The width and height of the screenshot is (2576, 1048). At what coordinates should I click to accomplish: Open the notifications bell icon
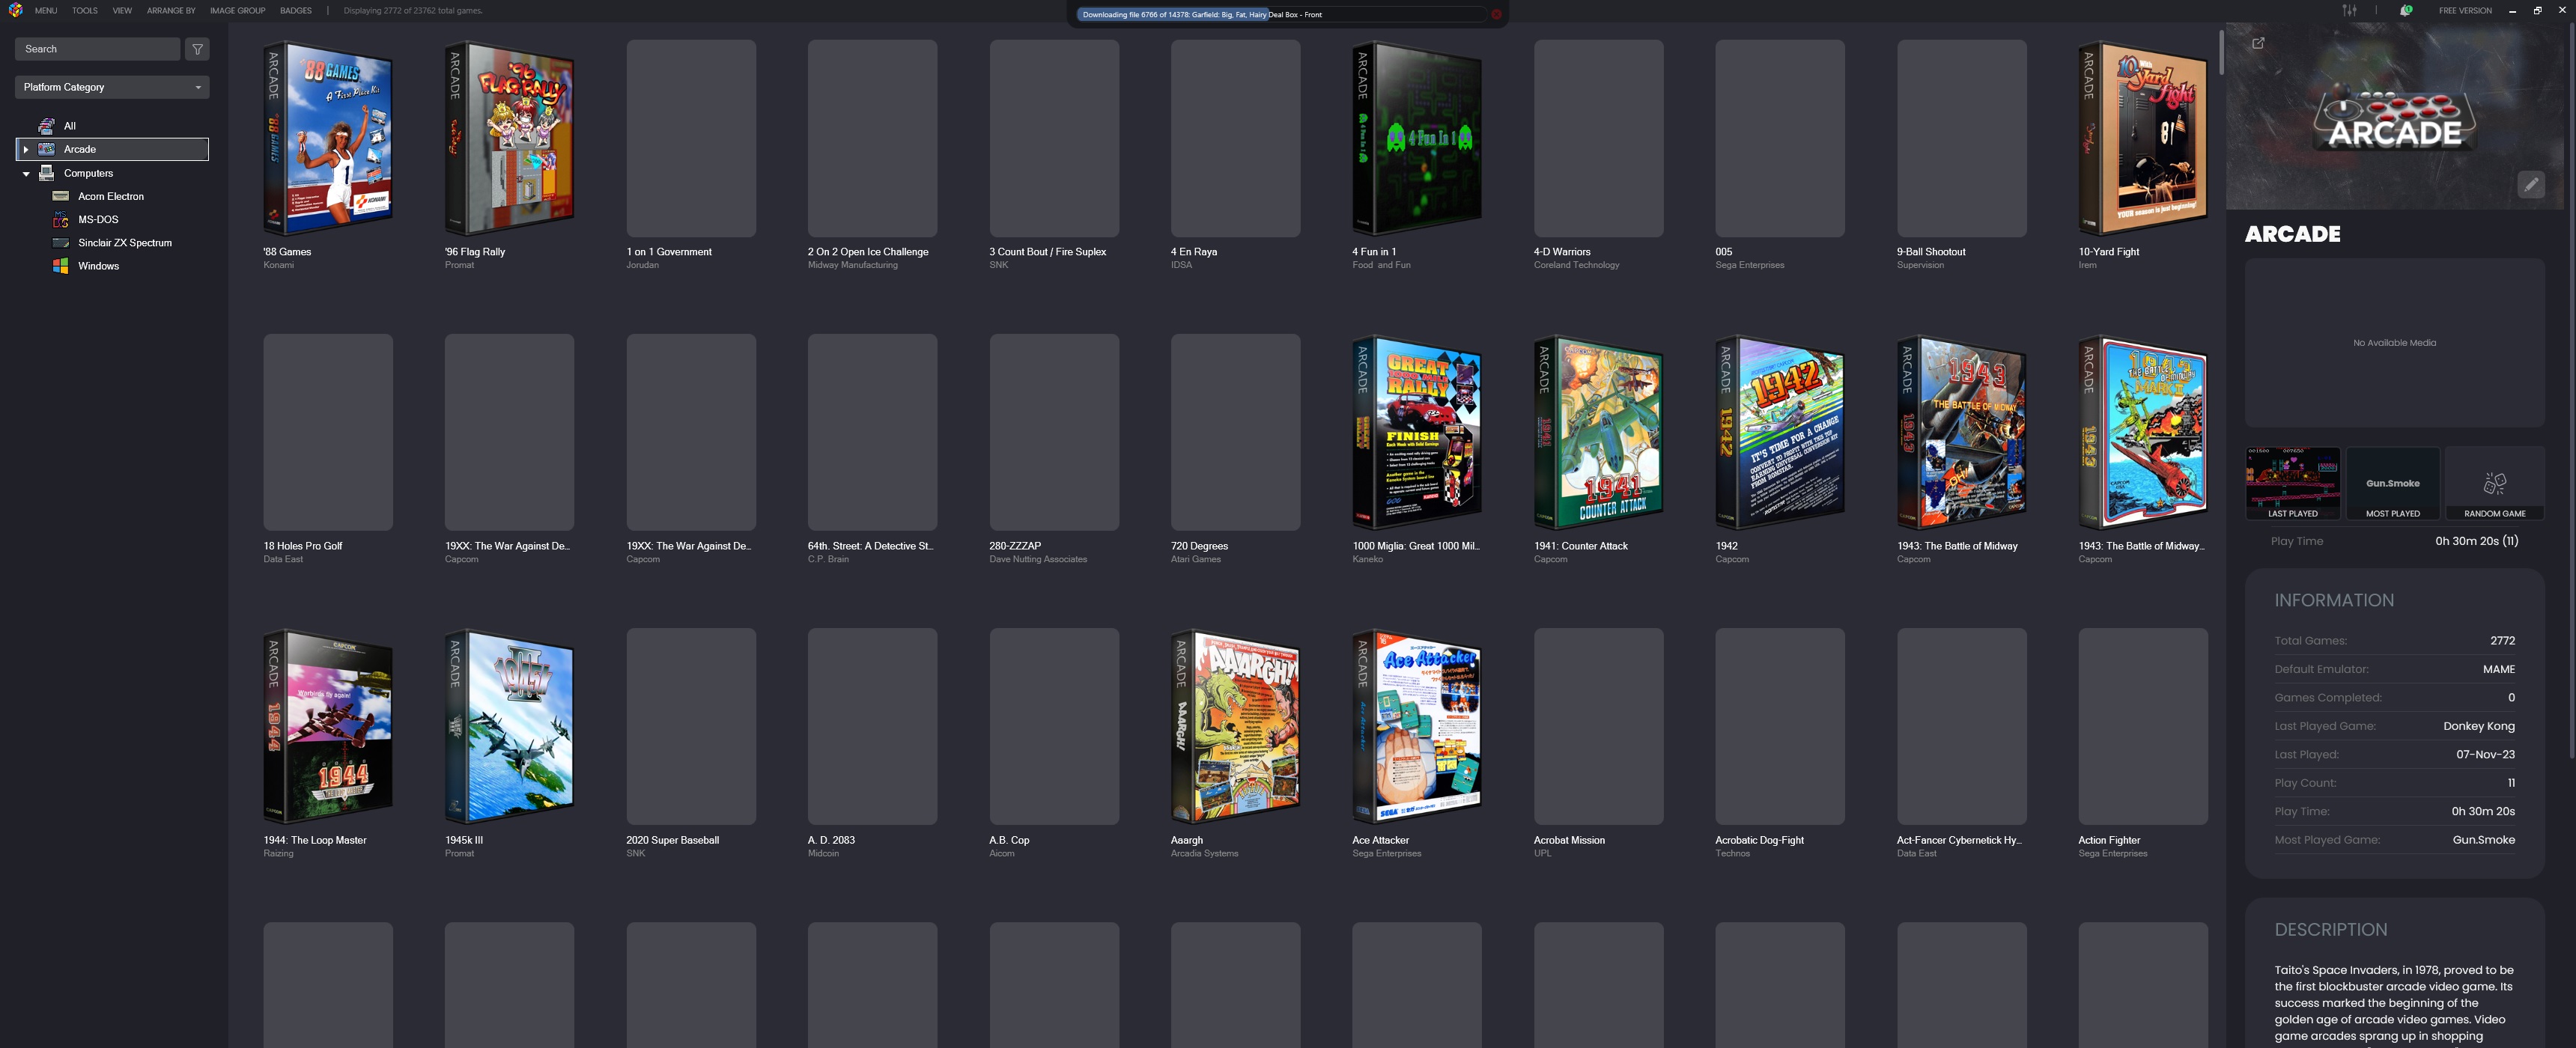coord(2405,10)
